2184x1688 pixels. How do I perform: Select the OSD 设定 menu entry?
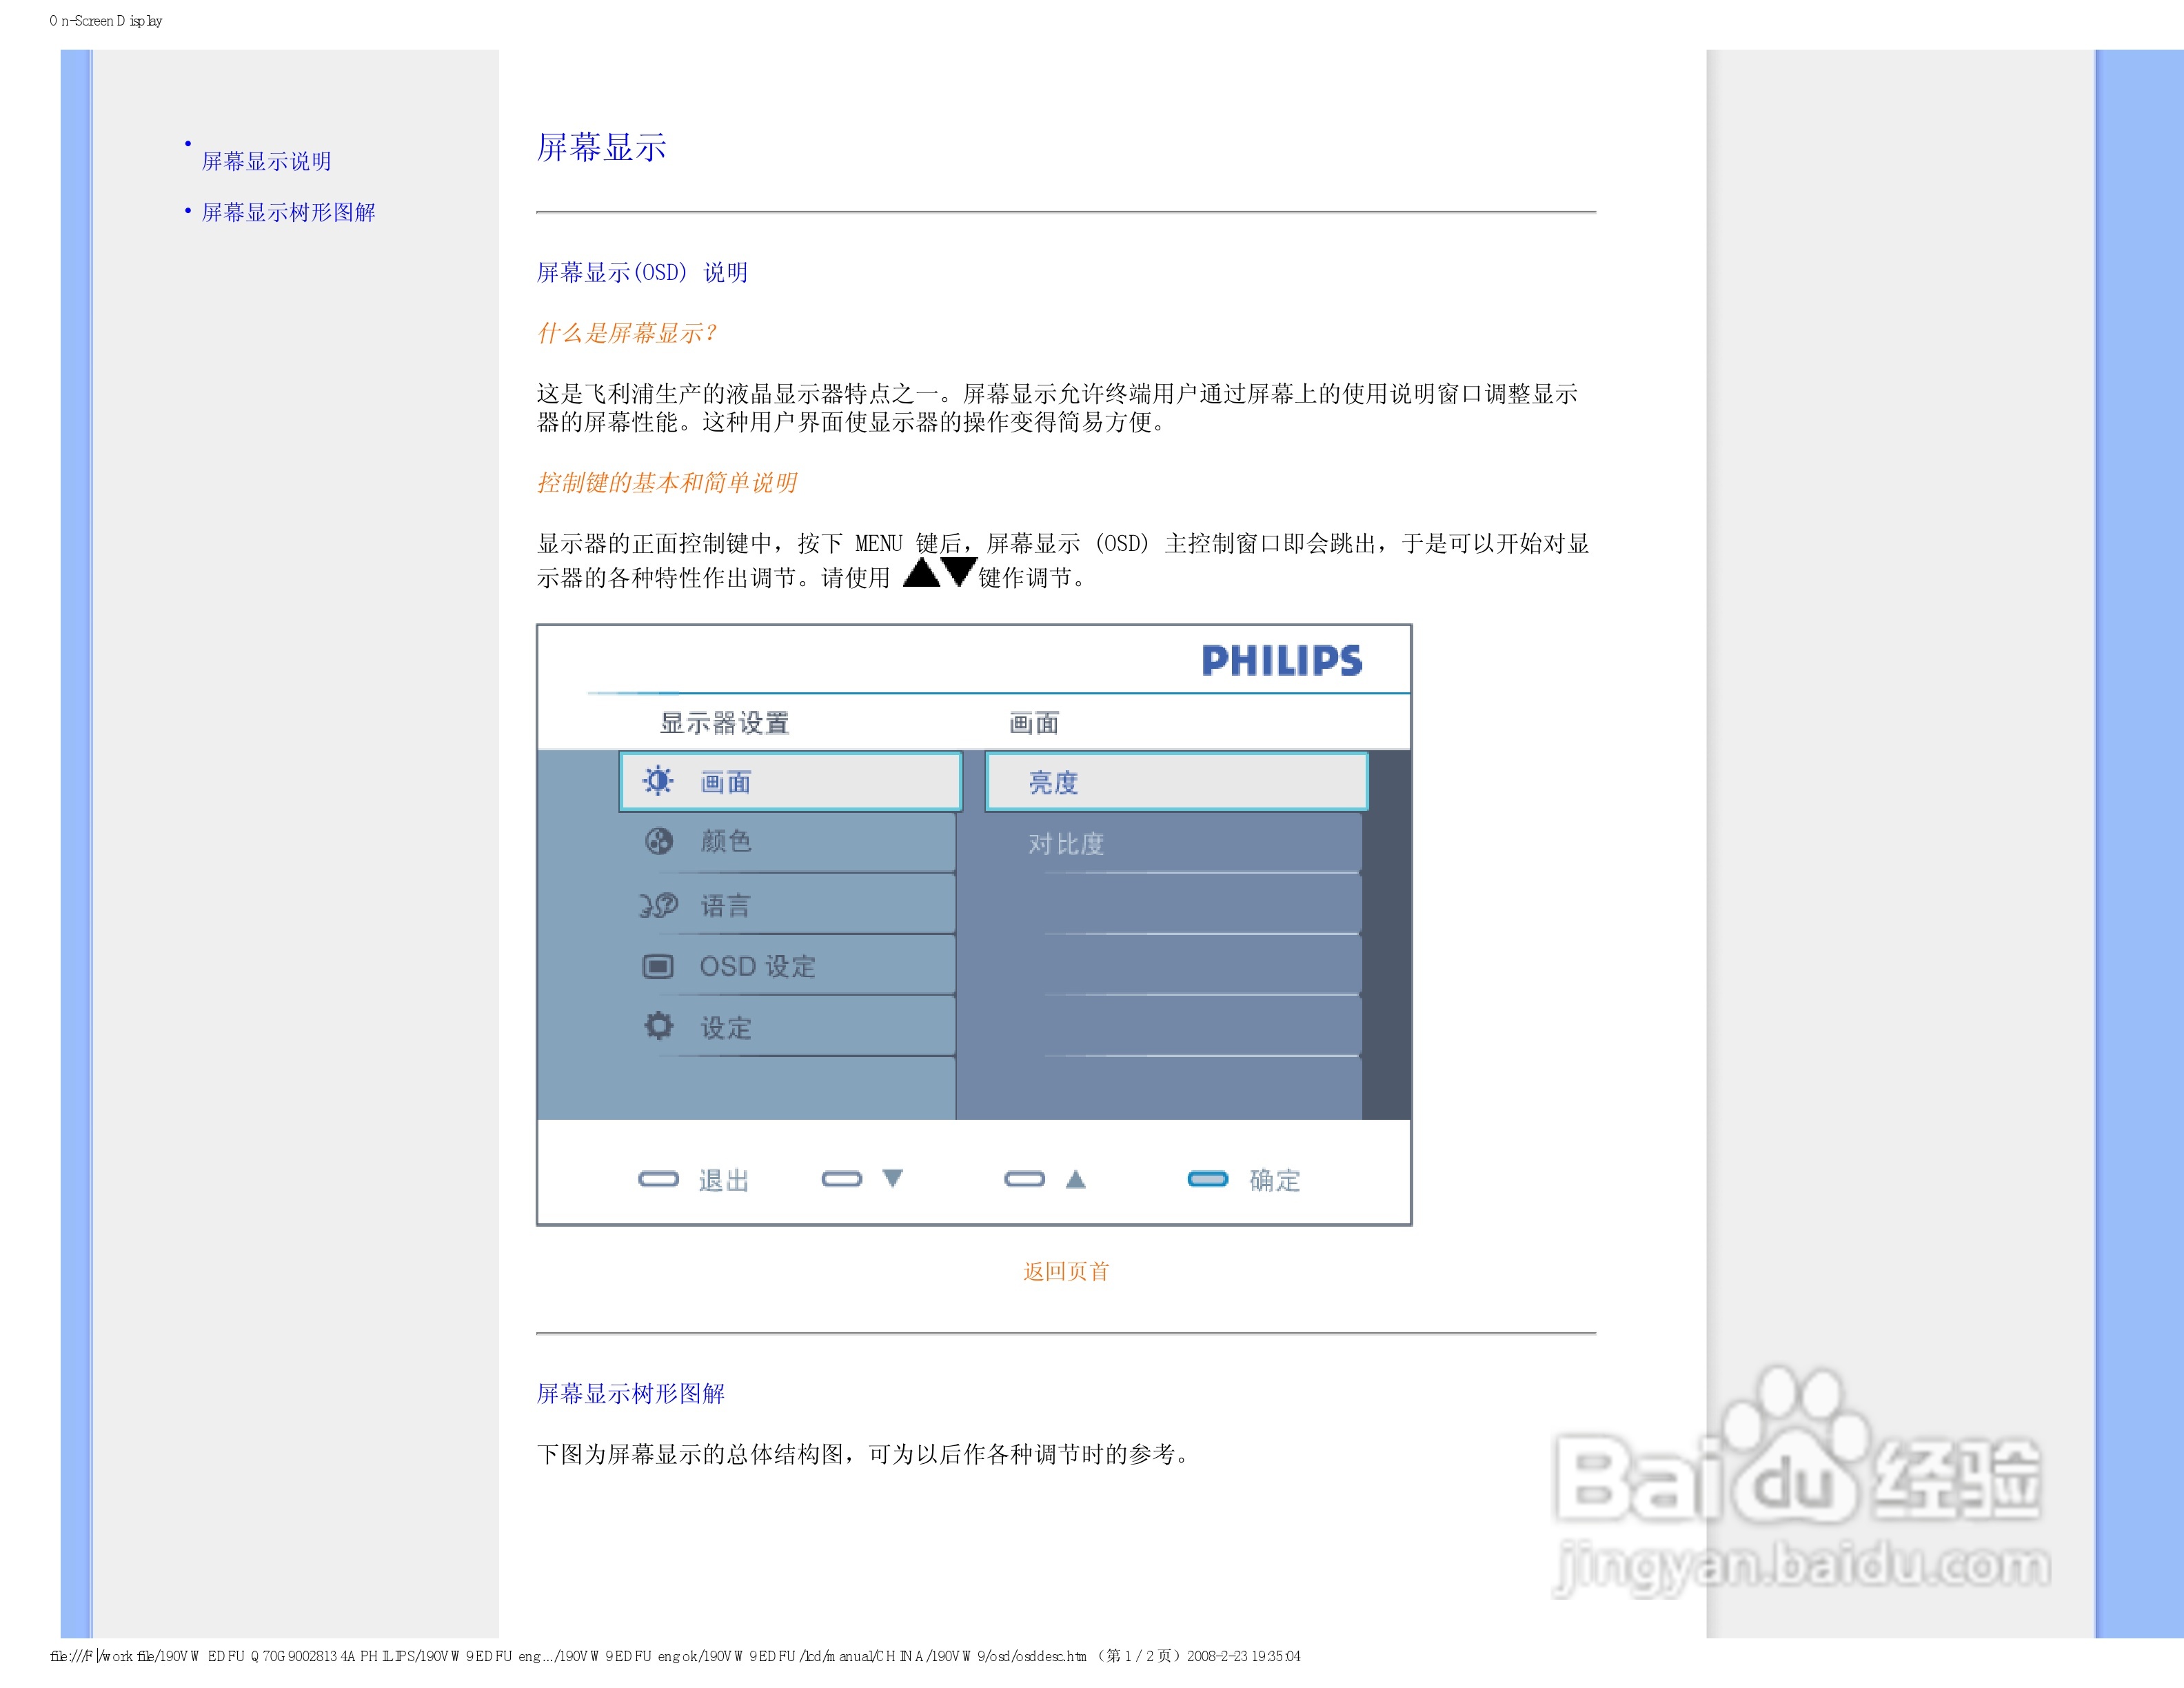click(x=757, y=966)
